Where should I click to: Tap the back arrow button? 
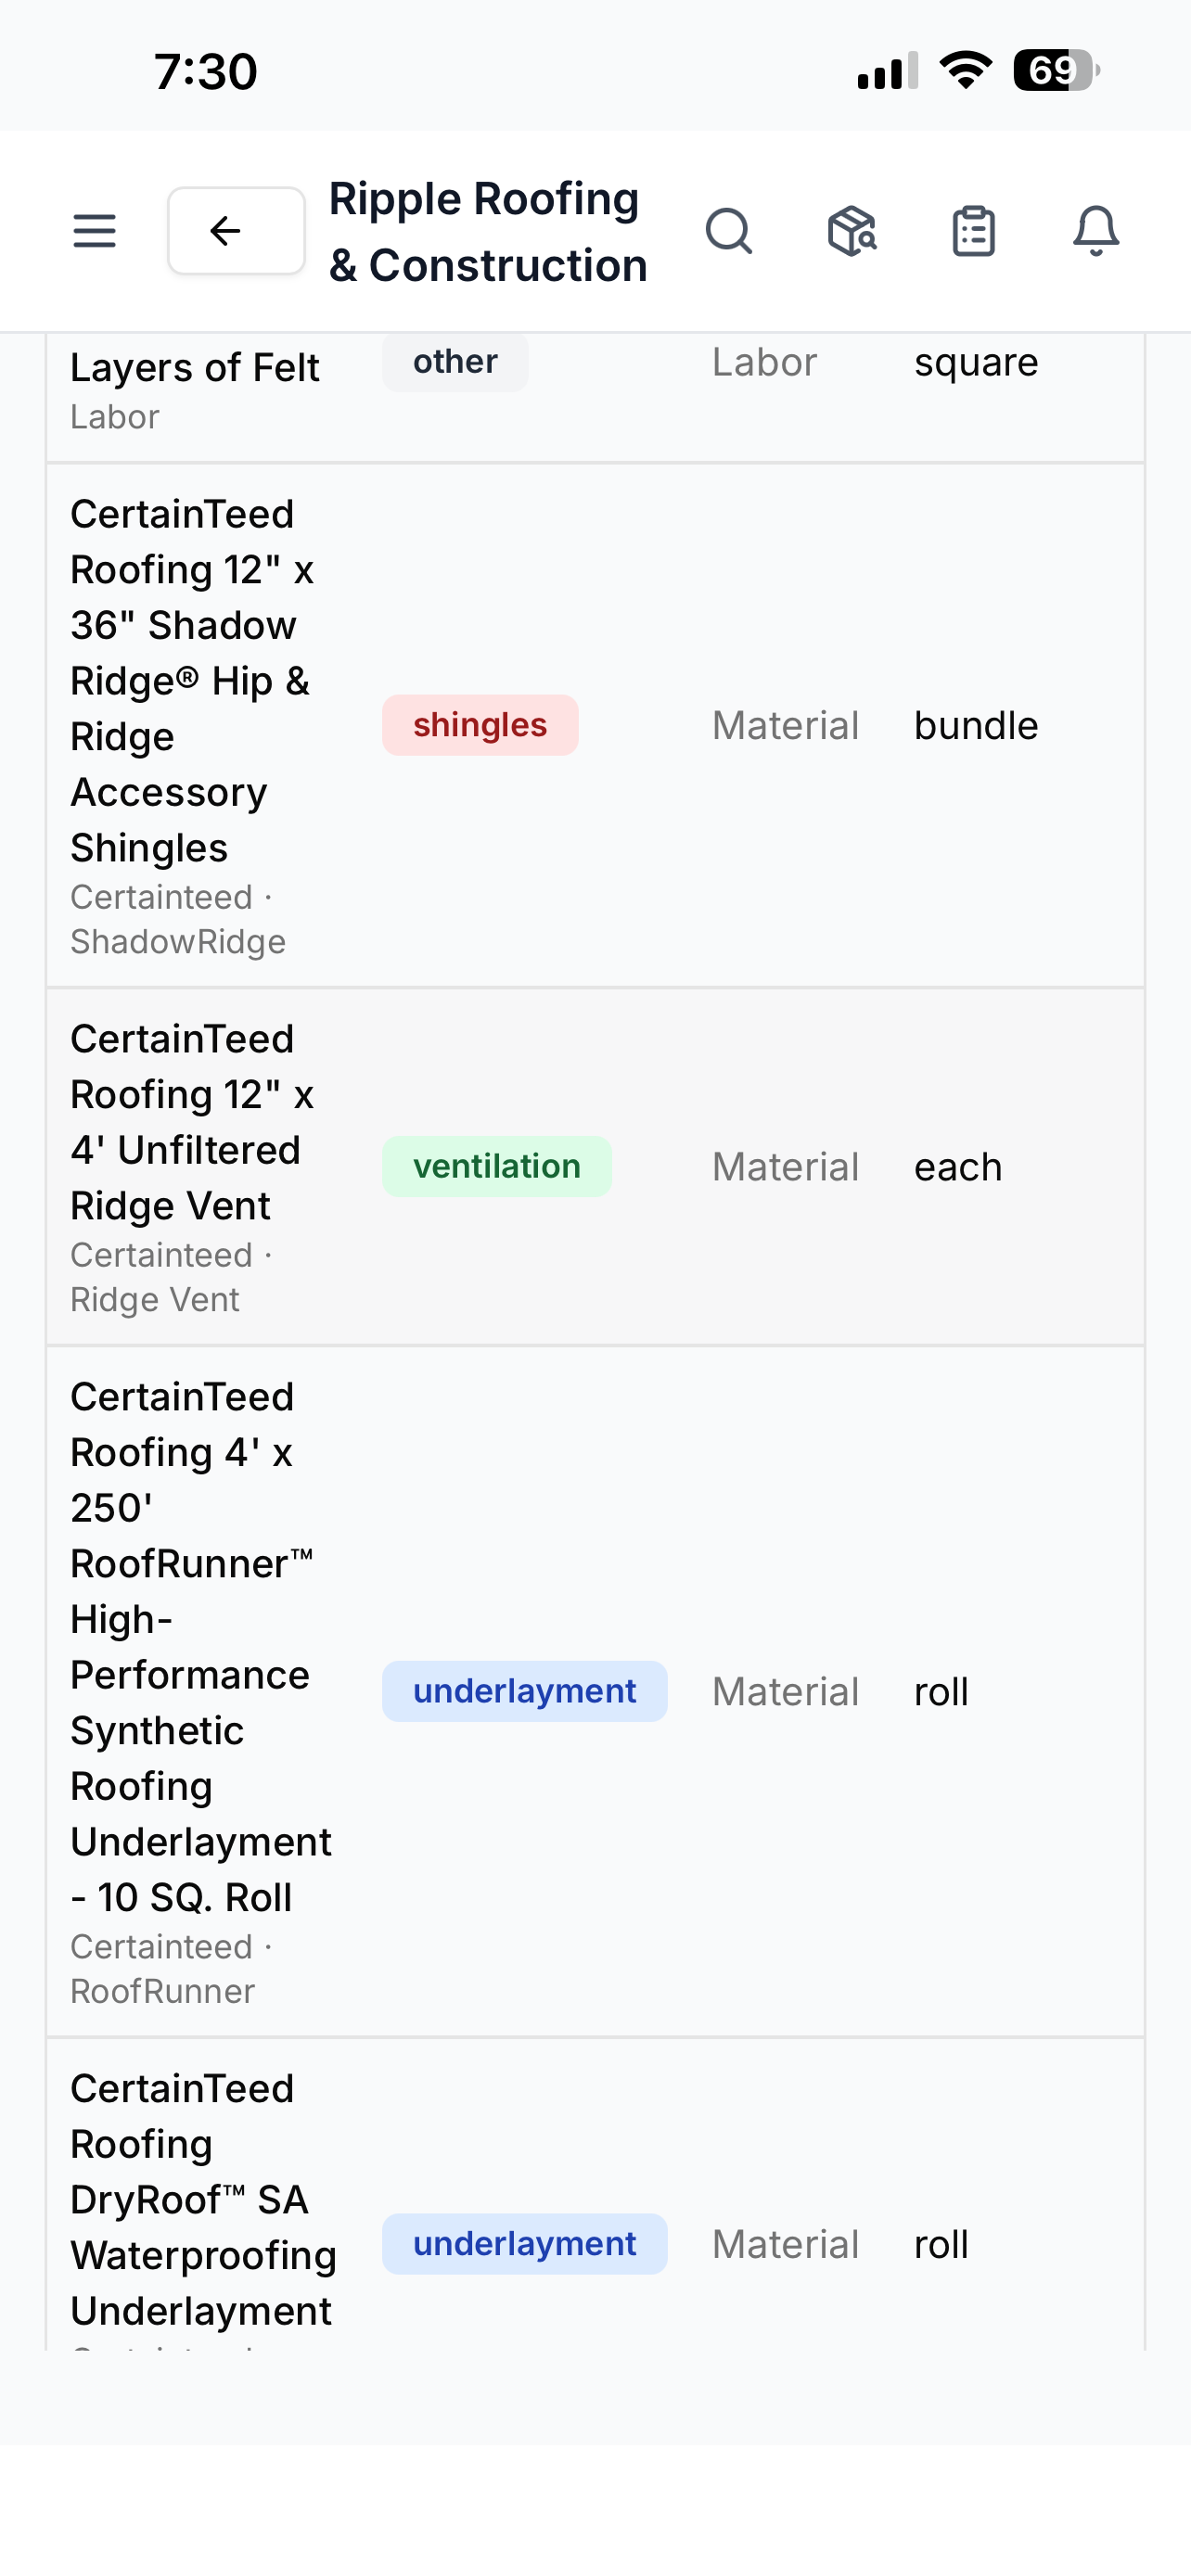click(x=236, y=231)
